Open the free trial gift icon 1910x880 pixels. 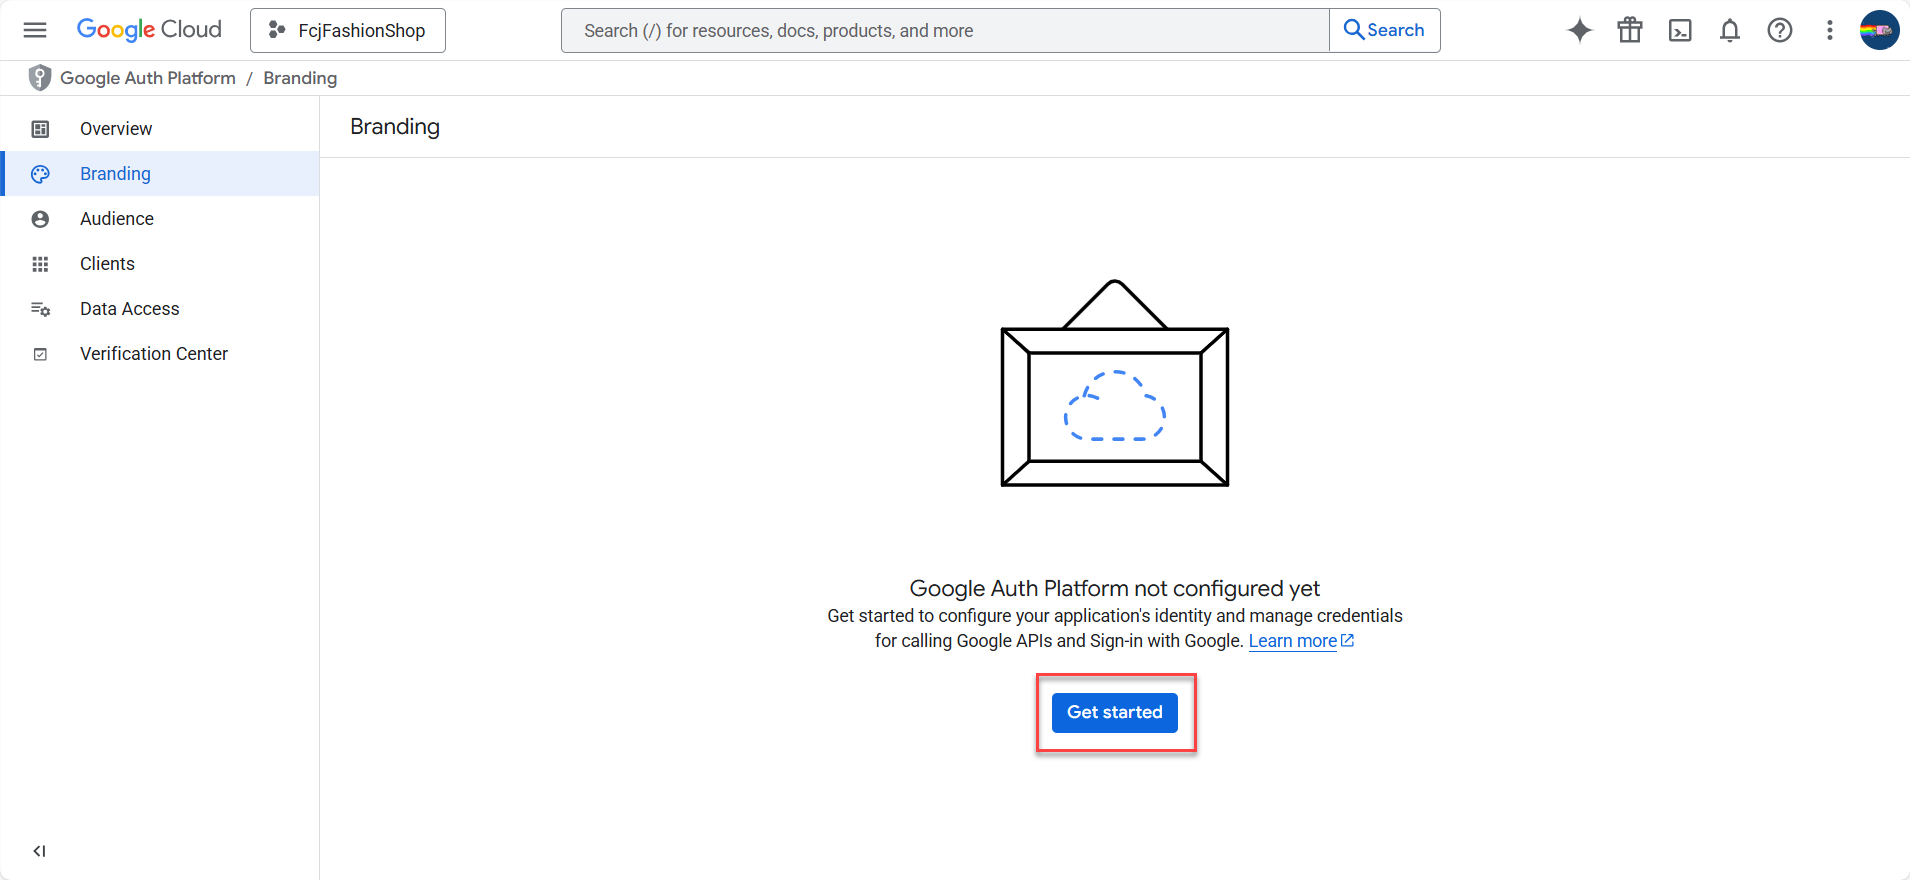pos(1630,30)
